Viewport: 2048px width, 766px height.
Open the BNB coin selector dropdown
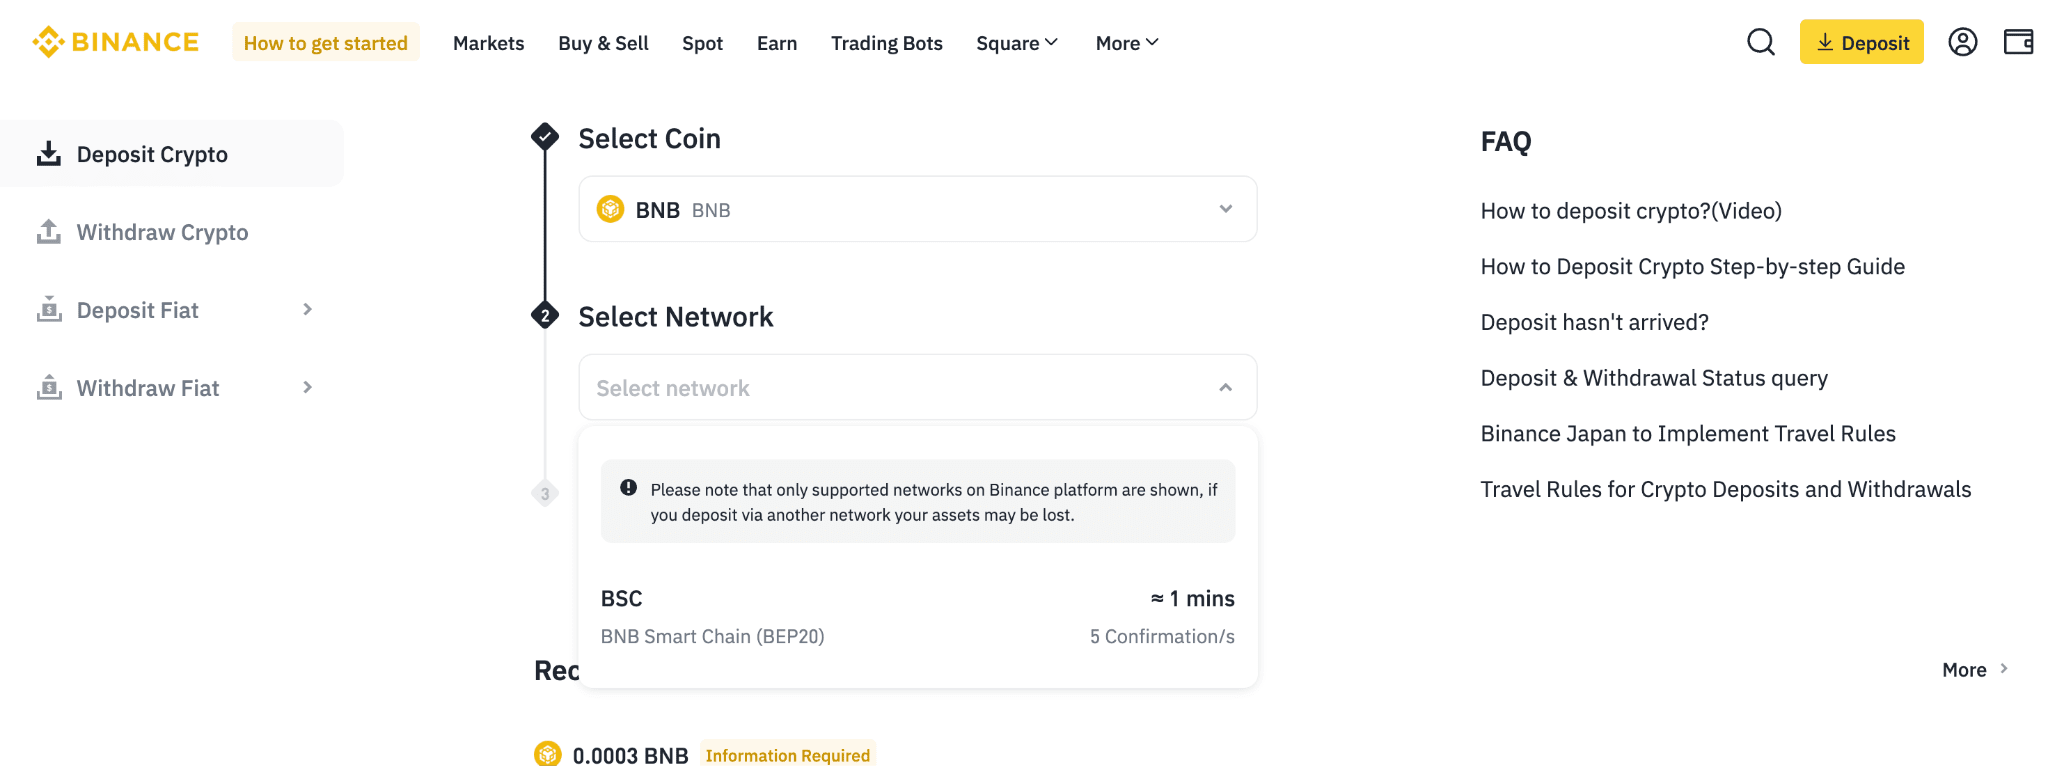(x=917, y=209)
